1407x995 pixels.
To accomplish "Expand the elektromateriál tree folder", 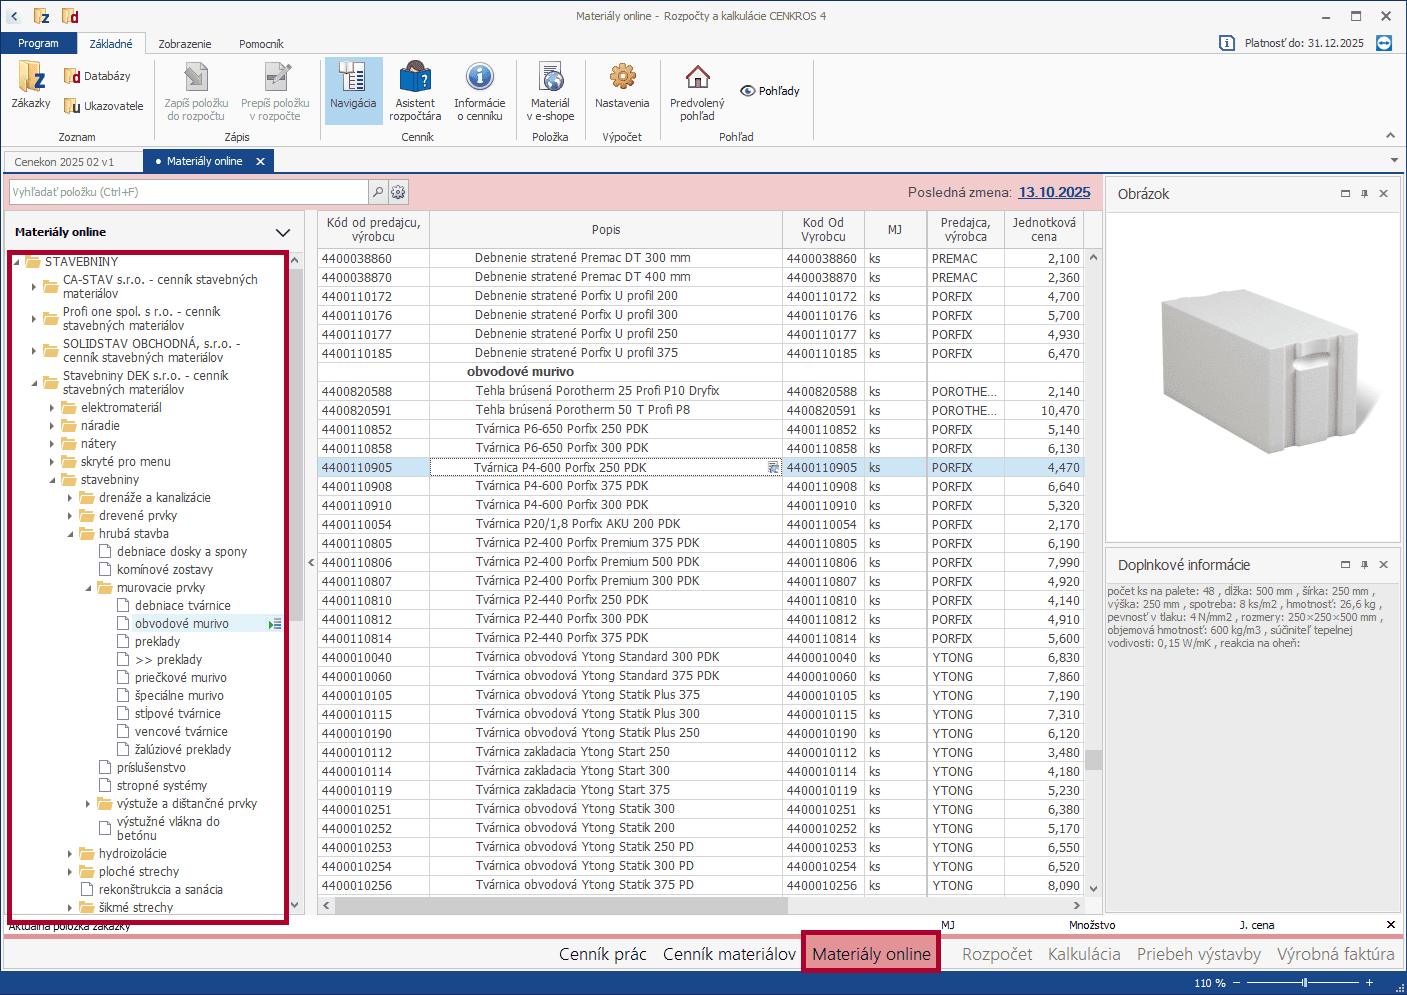I will coord(52,408).
